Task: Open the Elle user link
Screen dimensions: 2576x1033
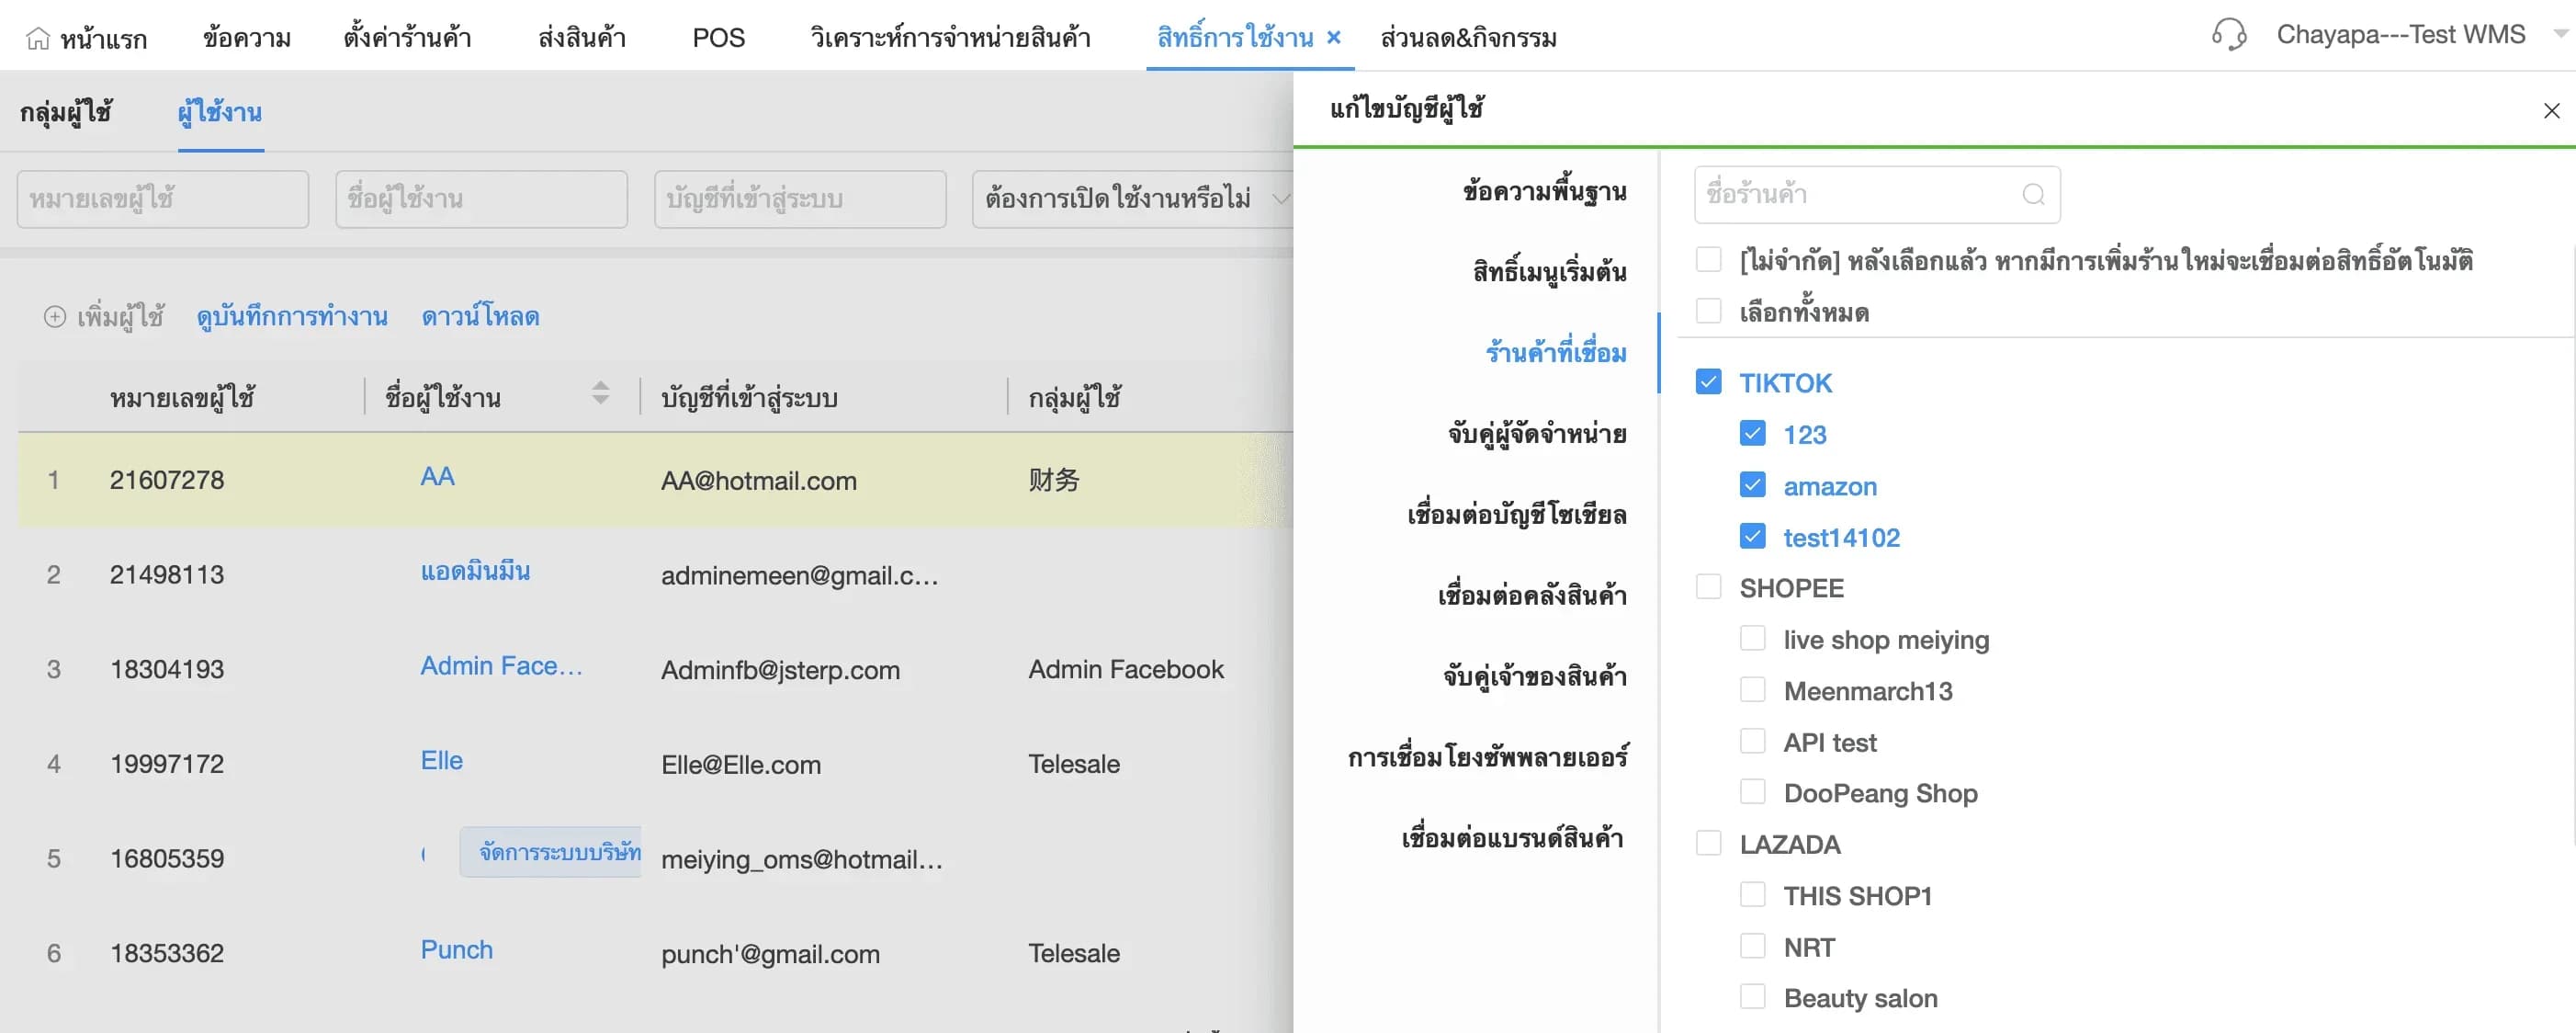Action: click(441, 760)
